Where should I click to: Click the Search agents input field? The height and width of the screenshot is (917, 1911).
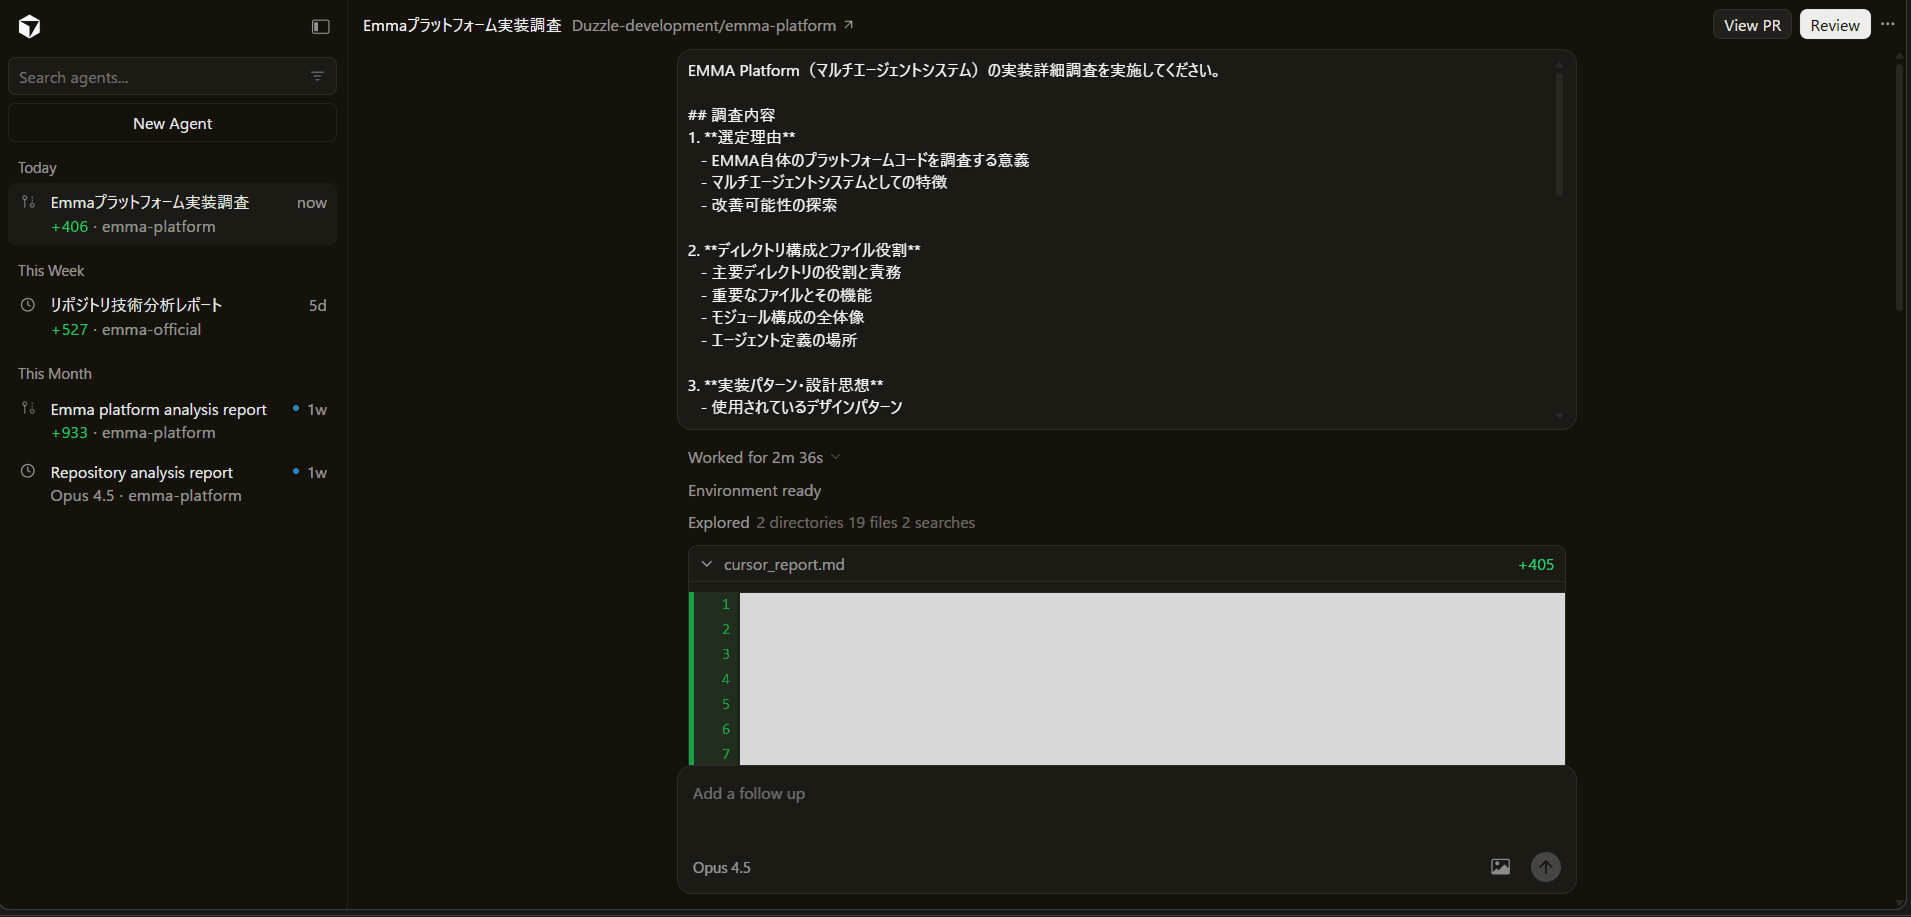(160, 77)
